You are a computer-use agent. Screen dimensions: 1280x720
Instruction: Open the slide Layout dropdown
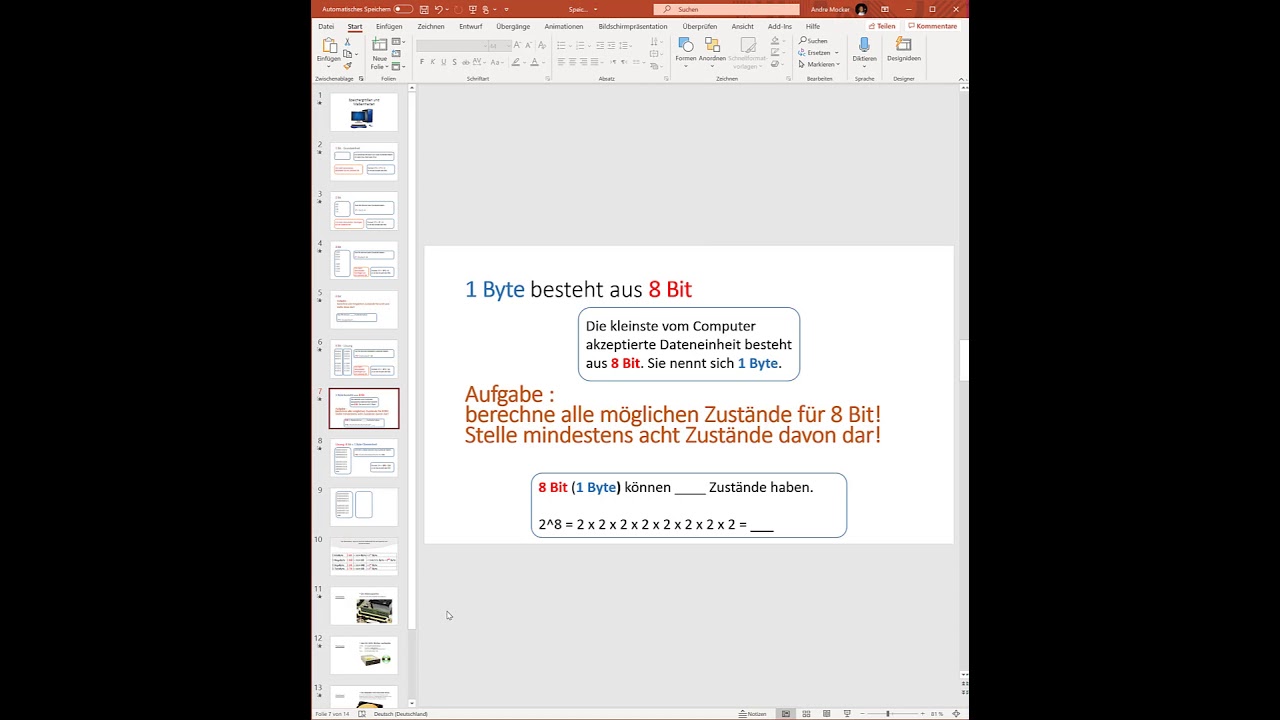399,42
